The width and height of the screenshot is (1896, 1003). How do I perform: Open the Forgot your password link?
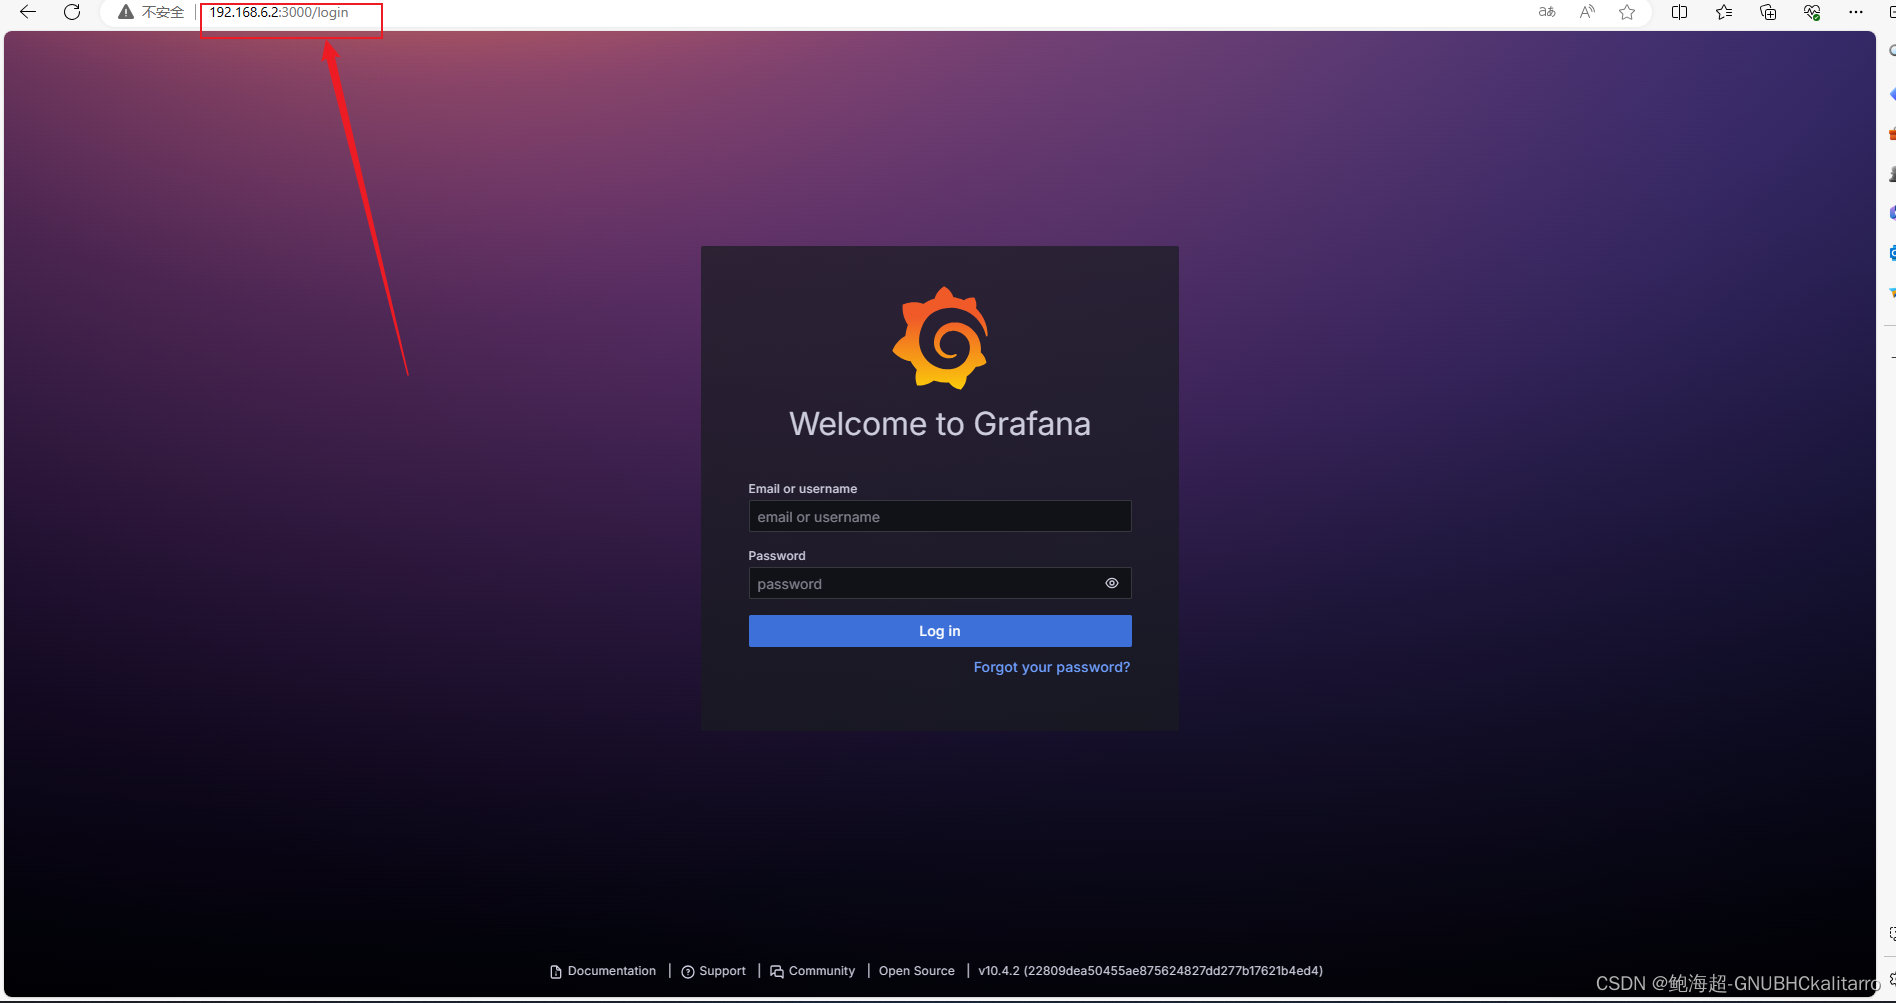[1052, 667]
